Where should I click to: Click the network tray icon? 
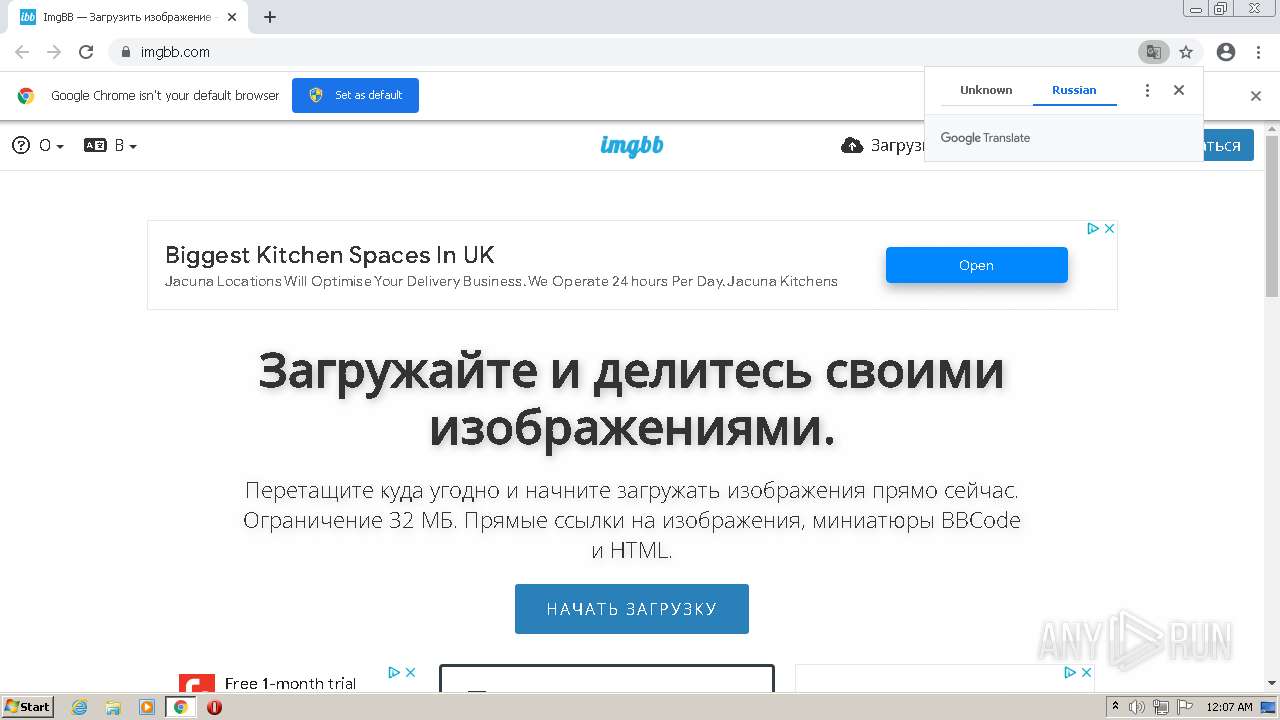click(1161, 707)
